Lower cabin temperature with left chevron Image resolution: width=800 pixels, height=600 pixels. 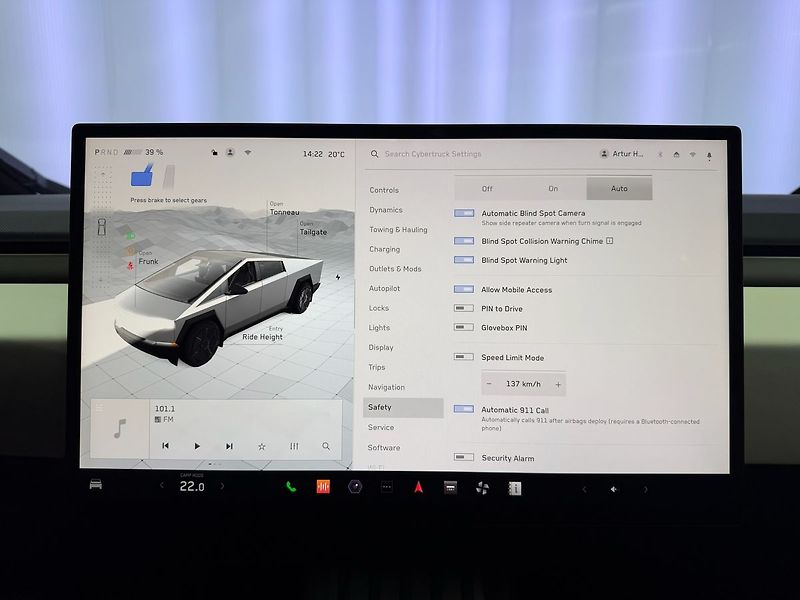pyautogui.click(x=162, y=485)
